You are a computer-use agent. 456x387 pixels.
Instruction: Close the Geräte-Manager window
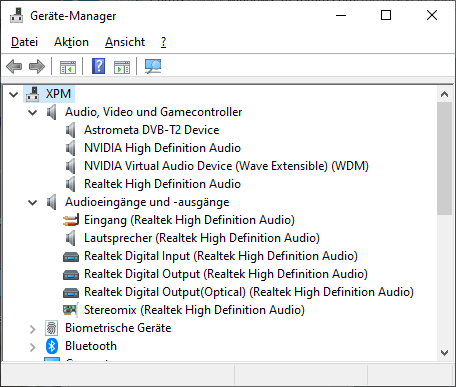432,15
